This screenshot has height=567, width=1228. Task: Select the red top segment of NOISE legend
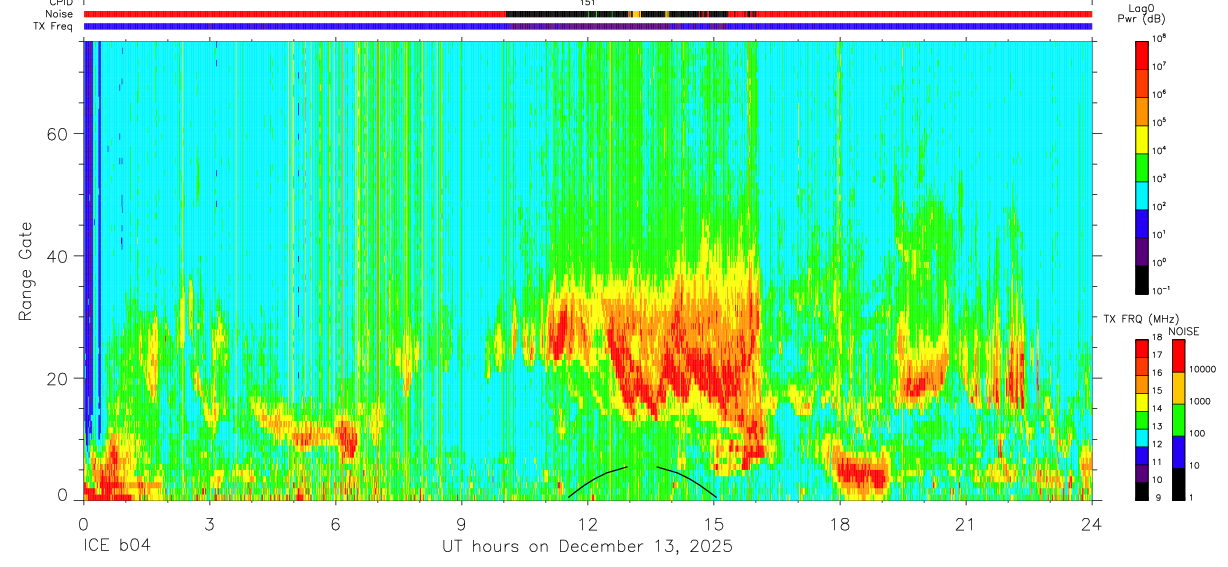(x=1177, y=356)
